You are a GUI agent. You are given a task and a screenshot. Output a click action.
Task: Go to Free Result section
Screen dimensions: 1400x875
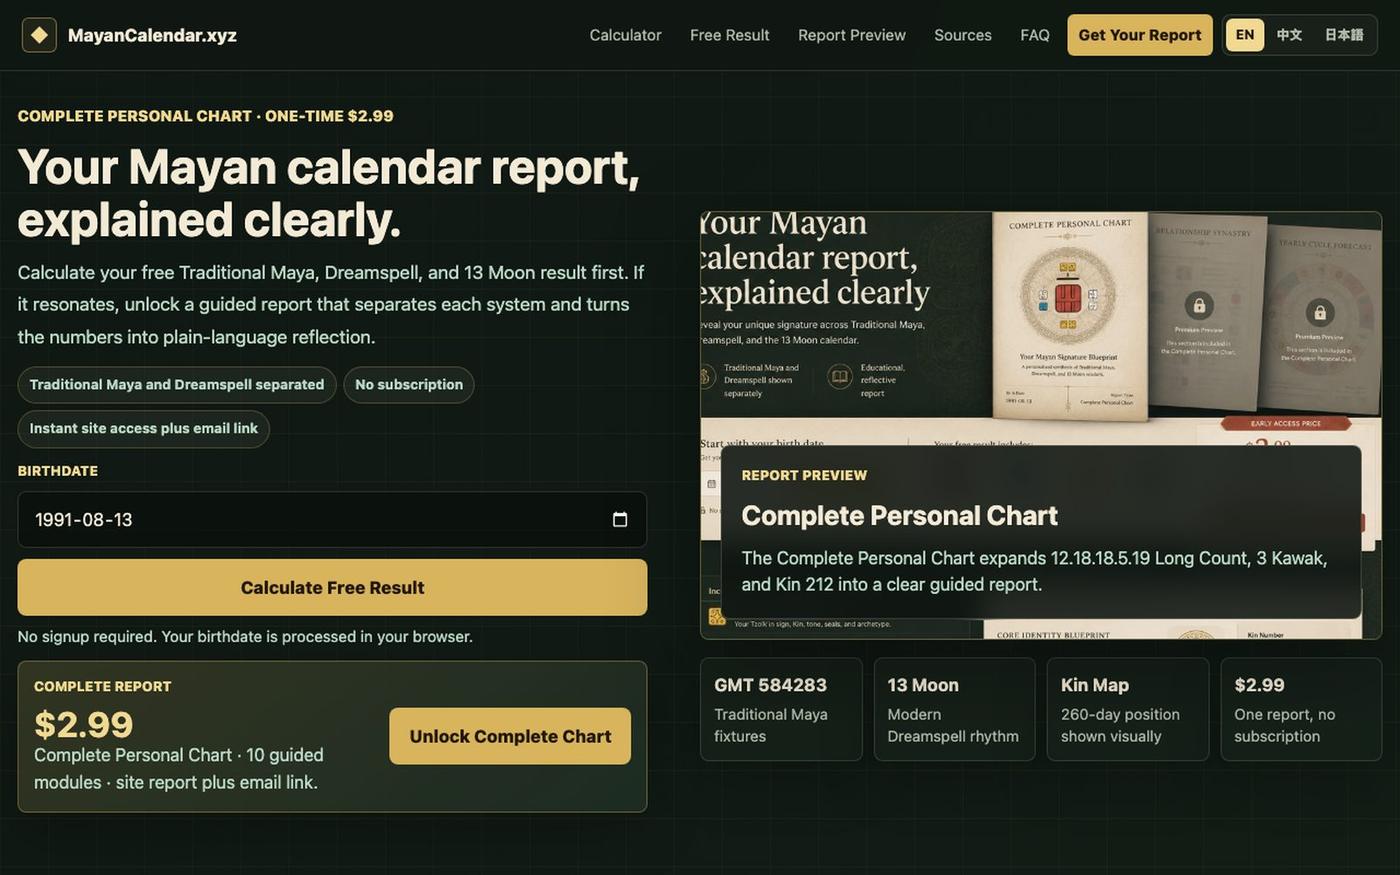point(730,35)
